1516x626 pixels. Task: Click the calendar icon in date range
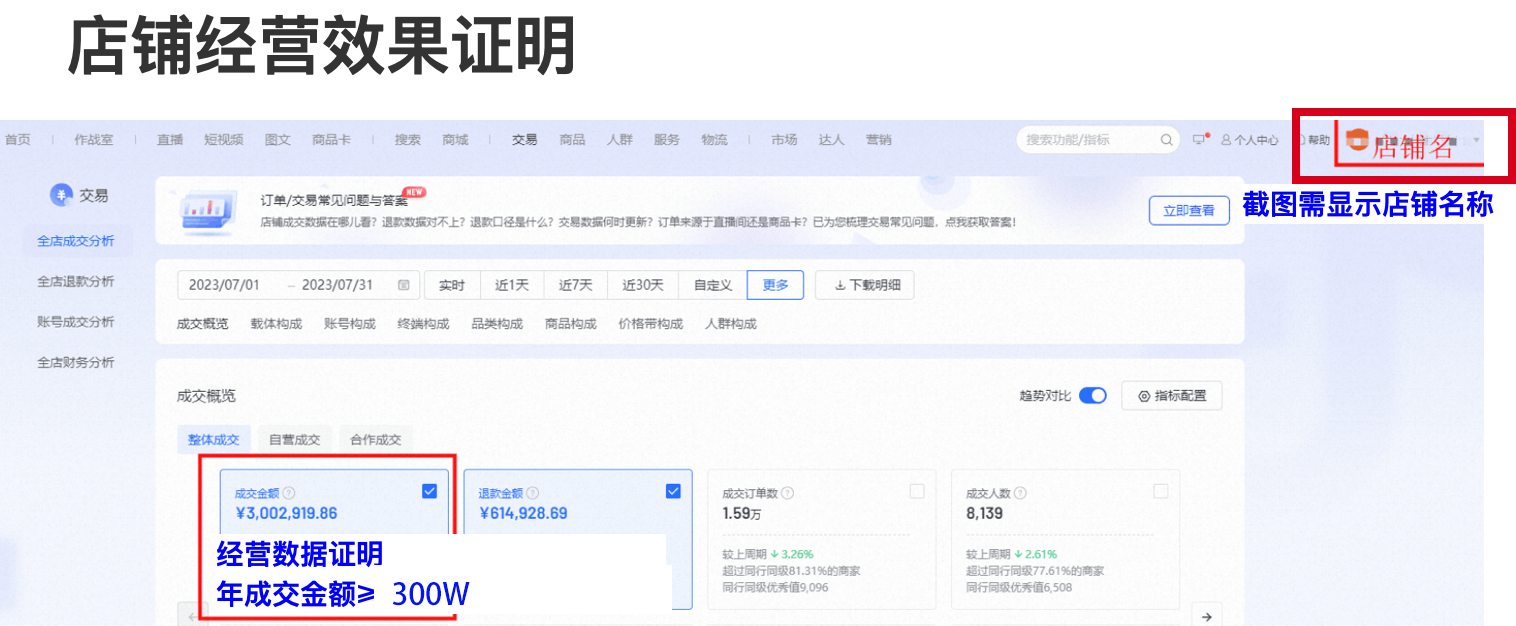click(404, 285)
